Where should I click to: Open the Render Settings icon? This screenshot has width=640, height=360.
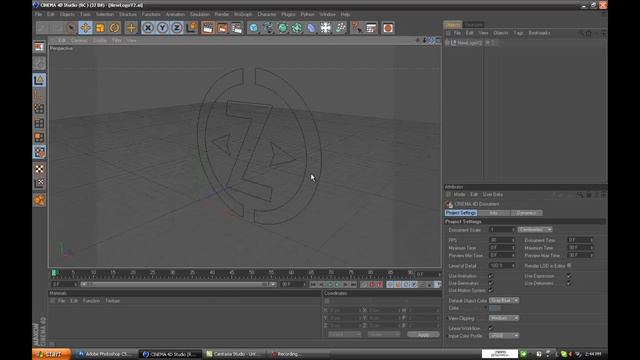pos(237,28)
